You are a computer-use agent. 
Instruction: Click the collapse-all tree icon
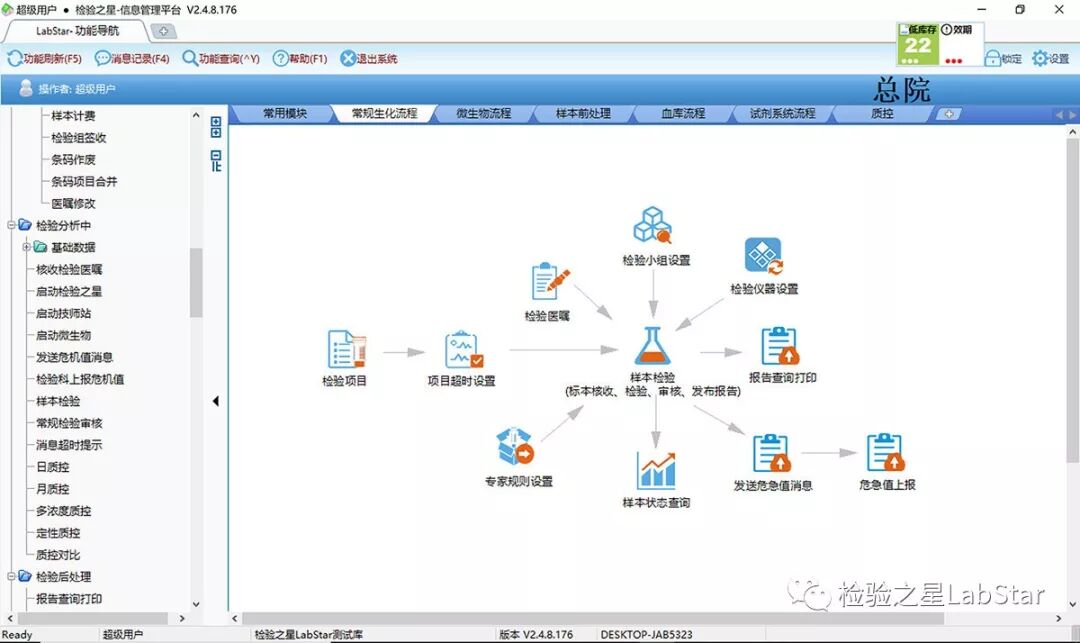tap(216, 161)
